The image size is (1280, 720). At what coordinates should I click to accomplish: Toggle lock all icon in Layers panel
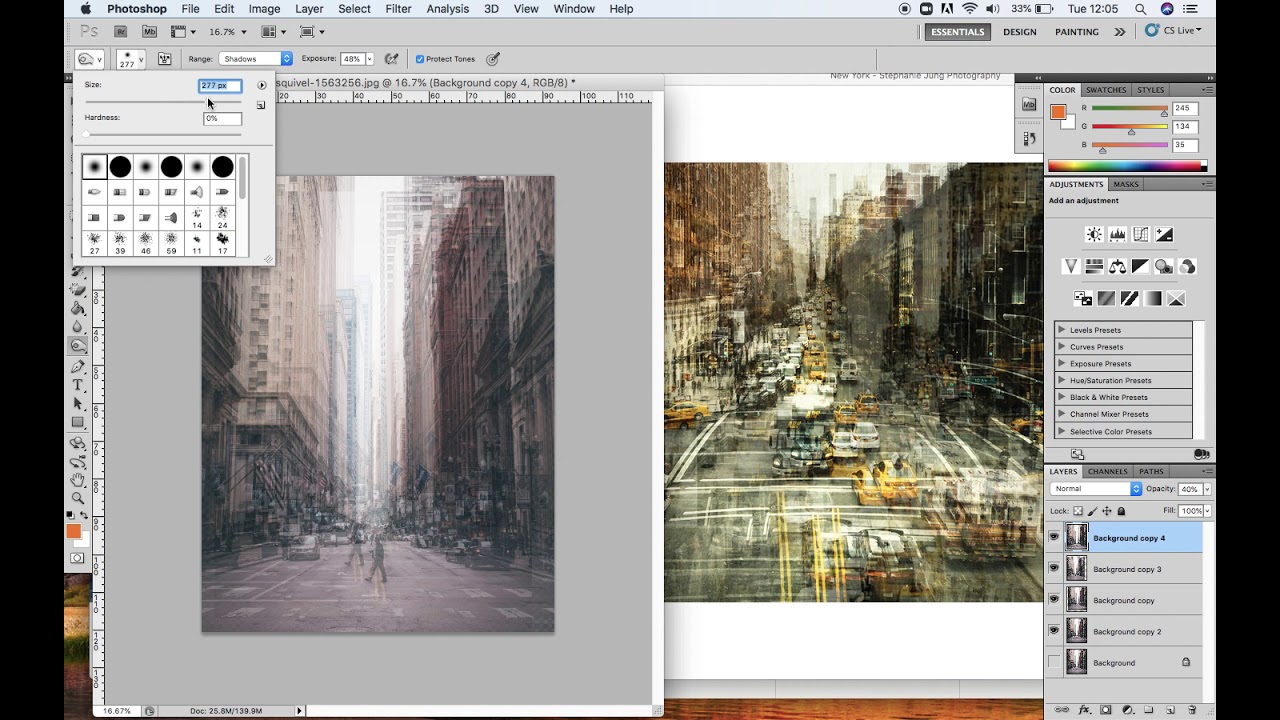[1121, 511]
